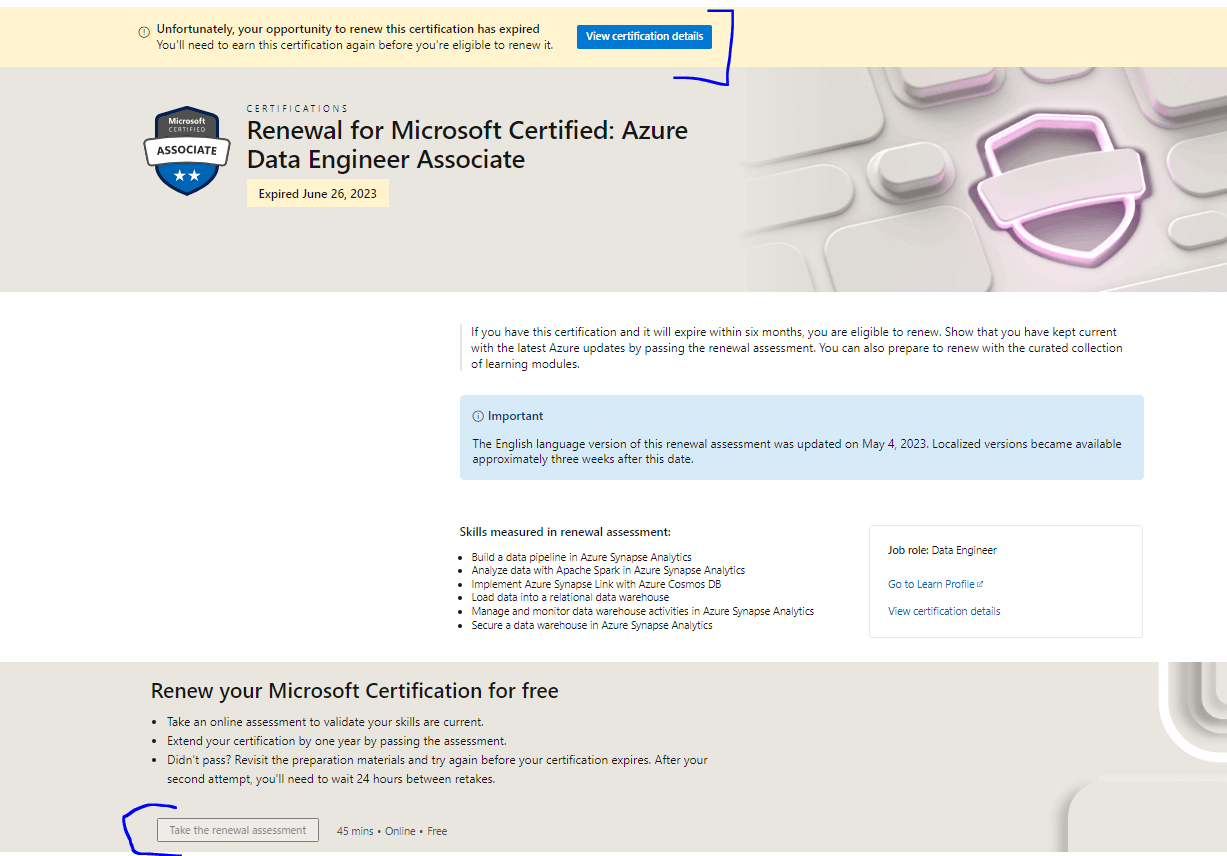Click Unfortunately, your opportunity to renew message
This screenshot has height=856, width=1227.
point(348,29)
